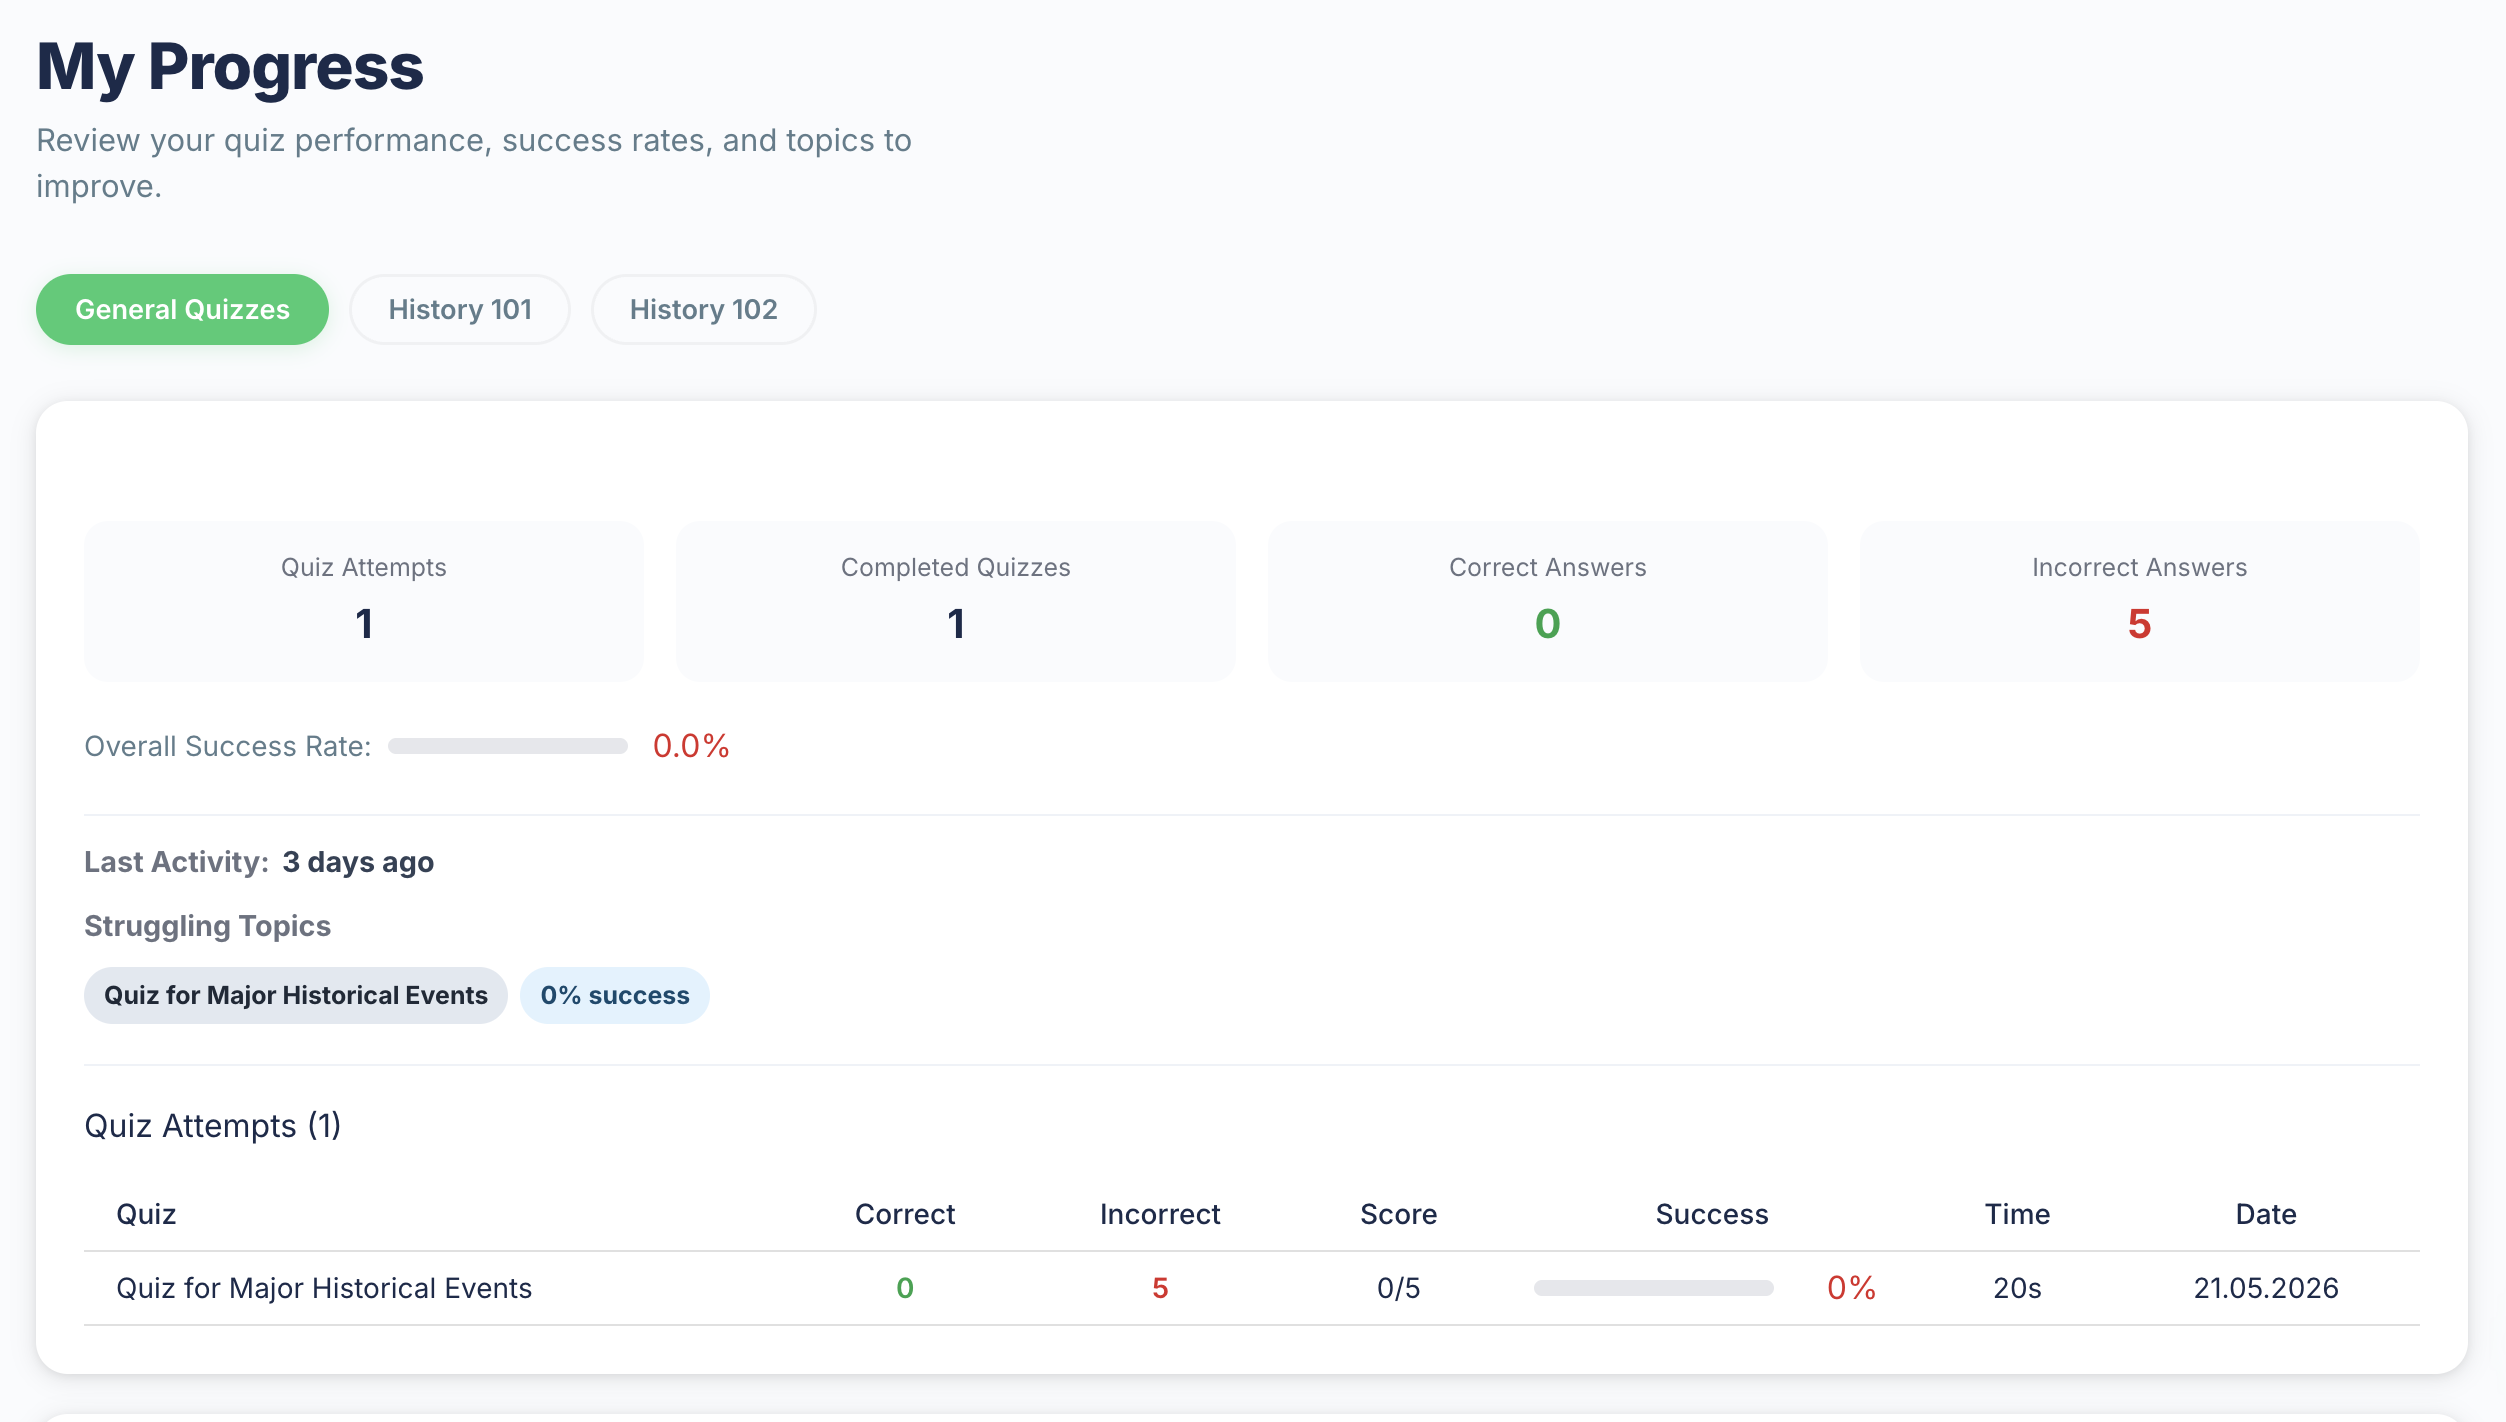2506x1422 pixels.
Task: Click the 0% success badge
Action: [x=615, y=995]
